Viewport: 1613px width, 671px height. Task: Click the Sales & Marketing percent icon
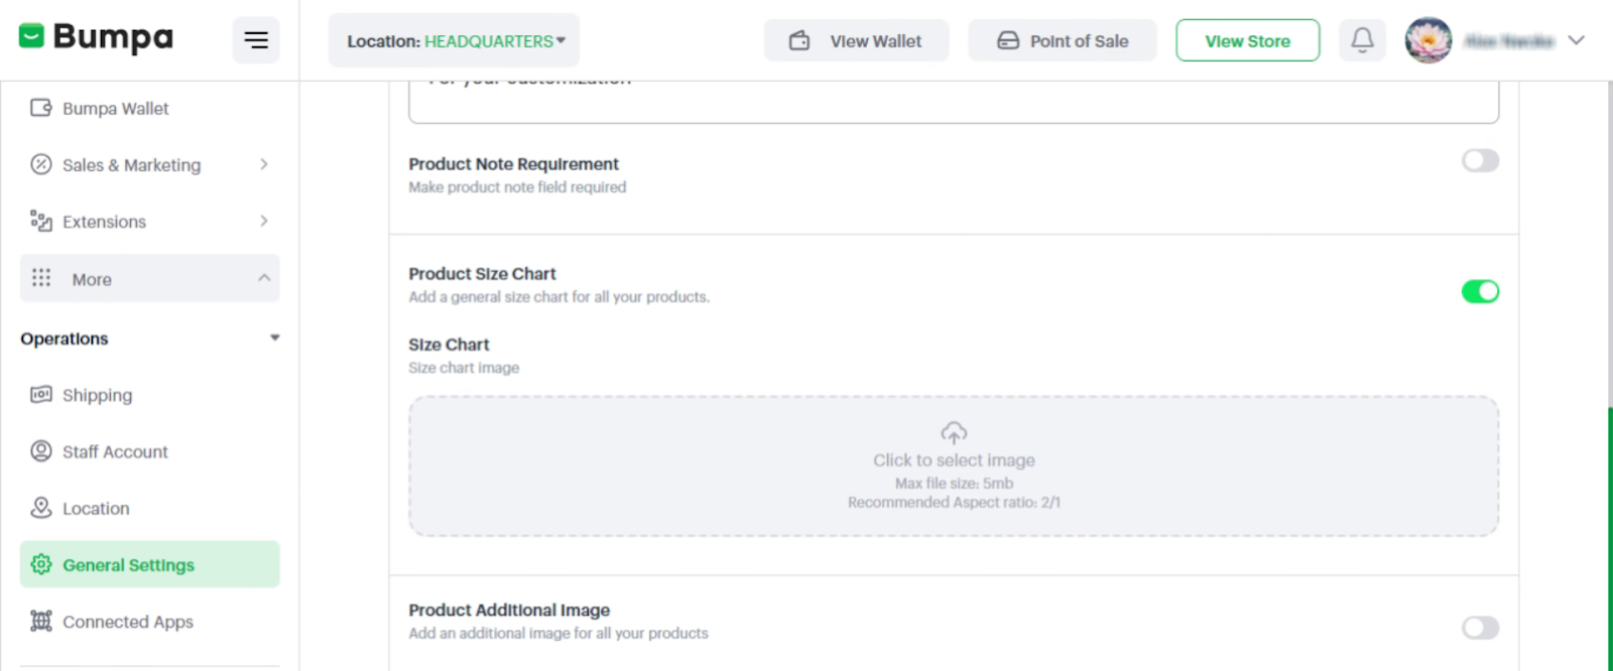(40, 165)
